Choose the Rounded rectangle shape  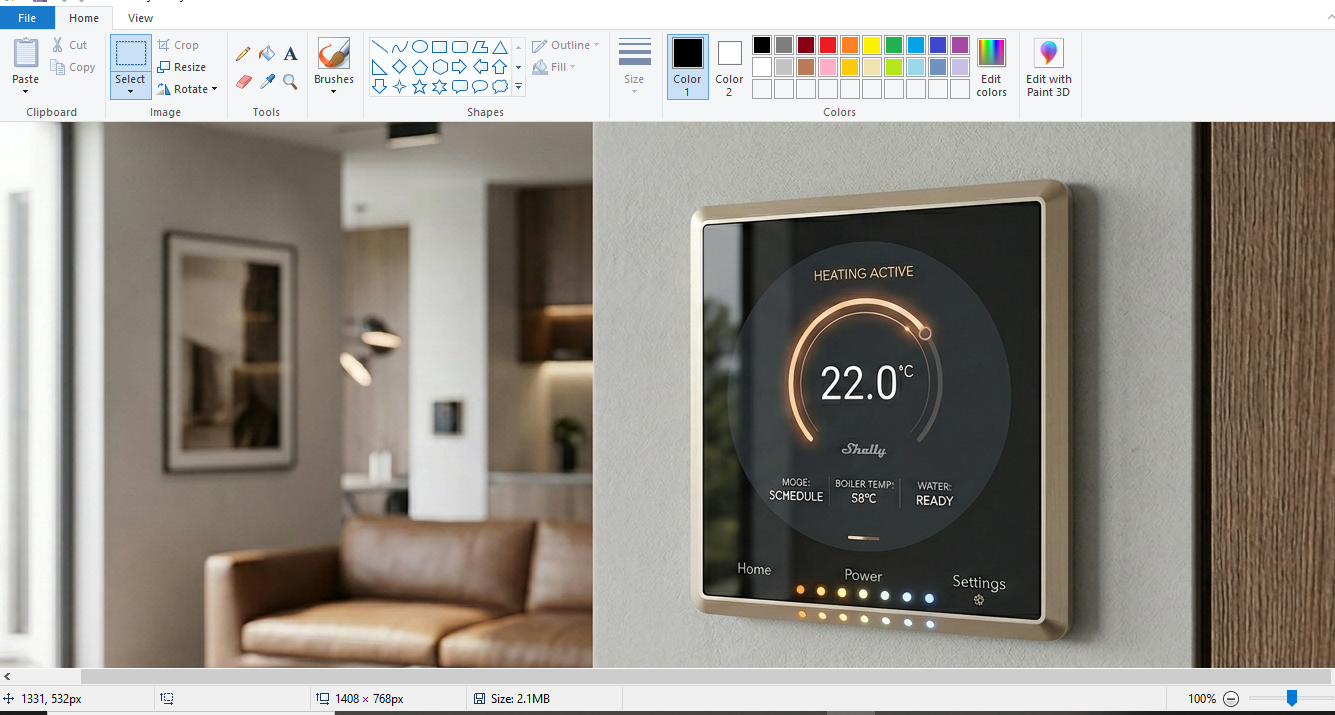point(460,47)
